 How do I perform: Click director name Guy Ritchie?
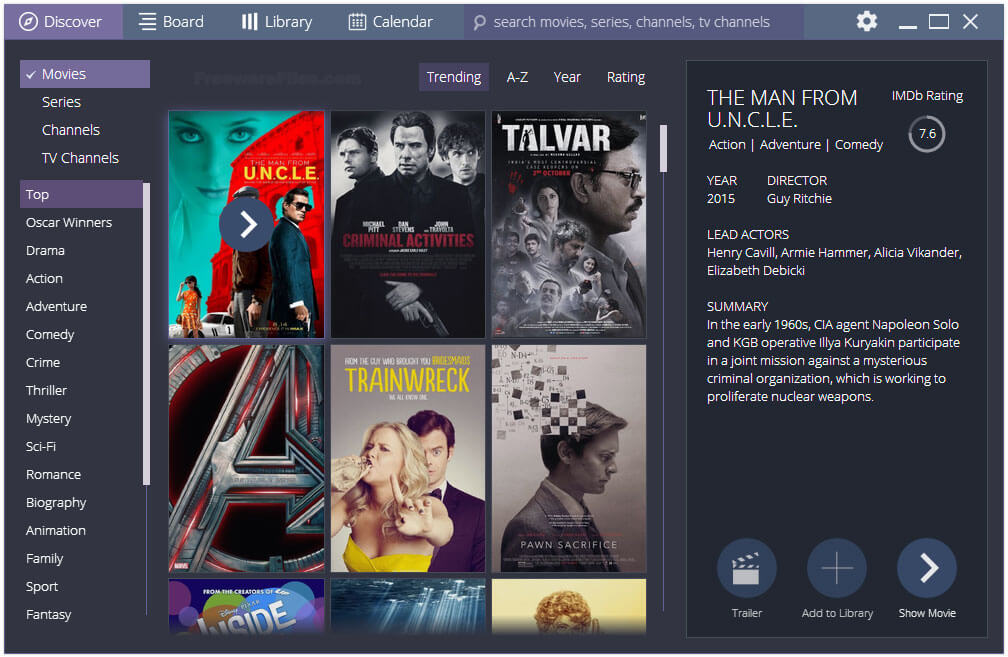tap(799, 199)
